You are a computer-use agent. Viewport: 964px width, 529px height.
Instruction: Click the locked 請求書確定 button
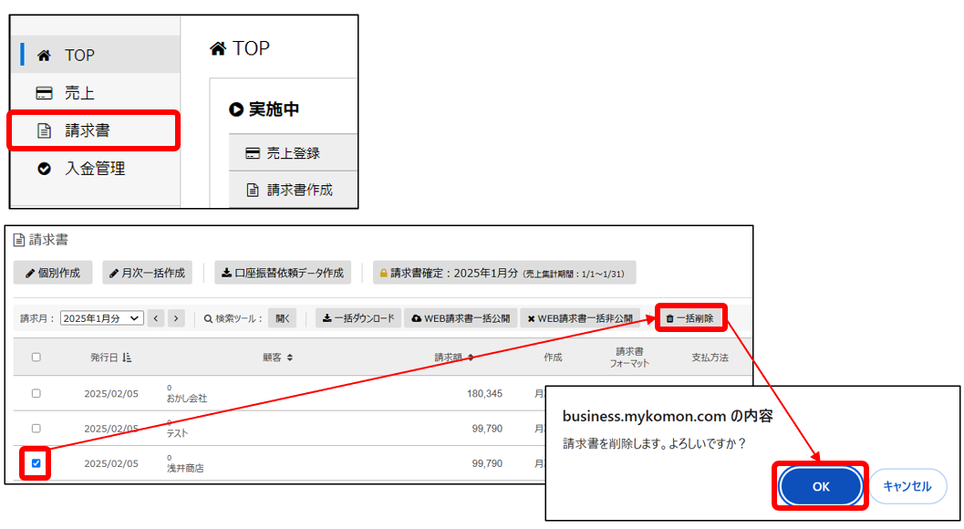(x=503, y=273)
